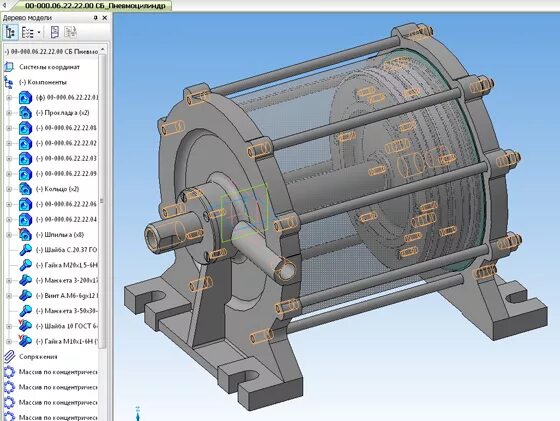This screenshot has height=421, width=560.
Task: Expand the Кольцо (x2) node
Action: point(9,189)
